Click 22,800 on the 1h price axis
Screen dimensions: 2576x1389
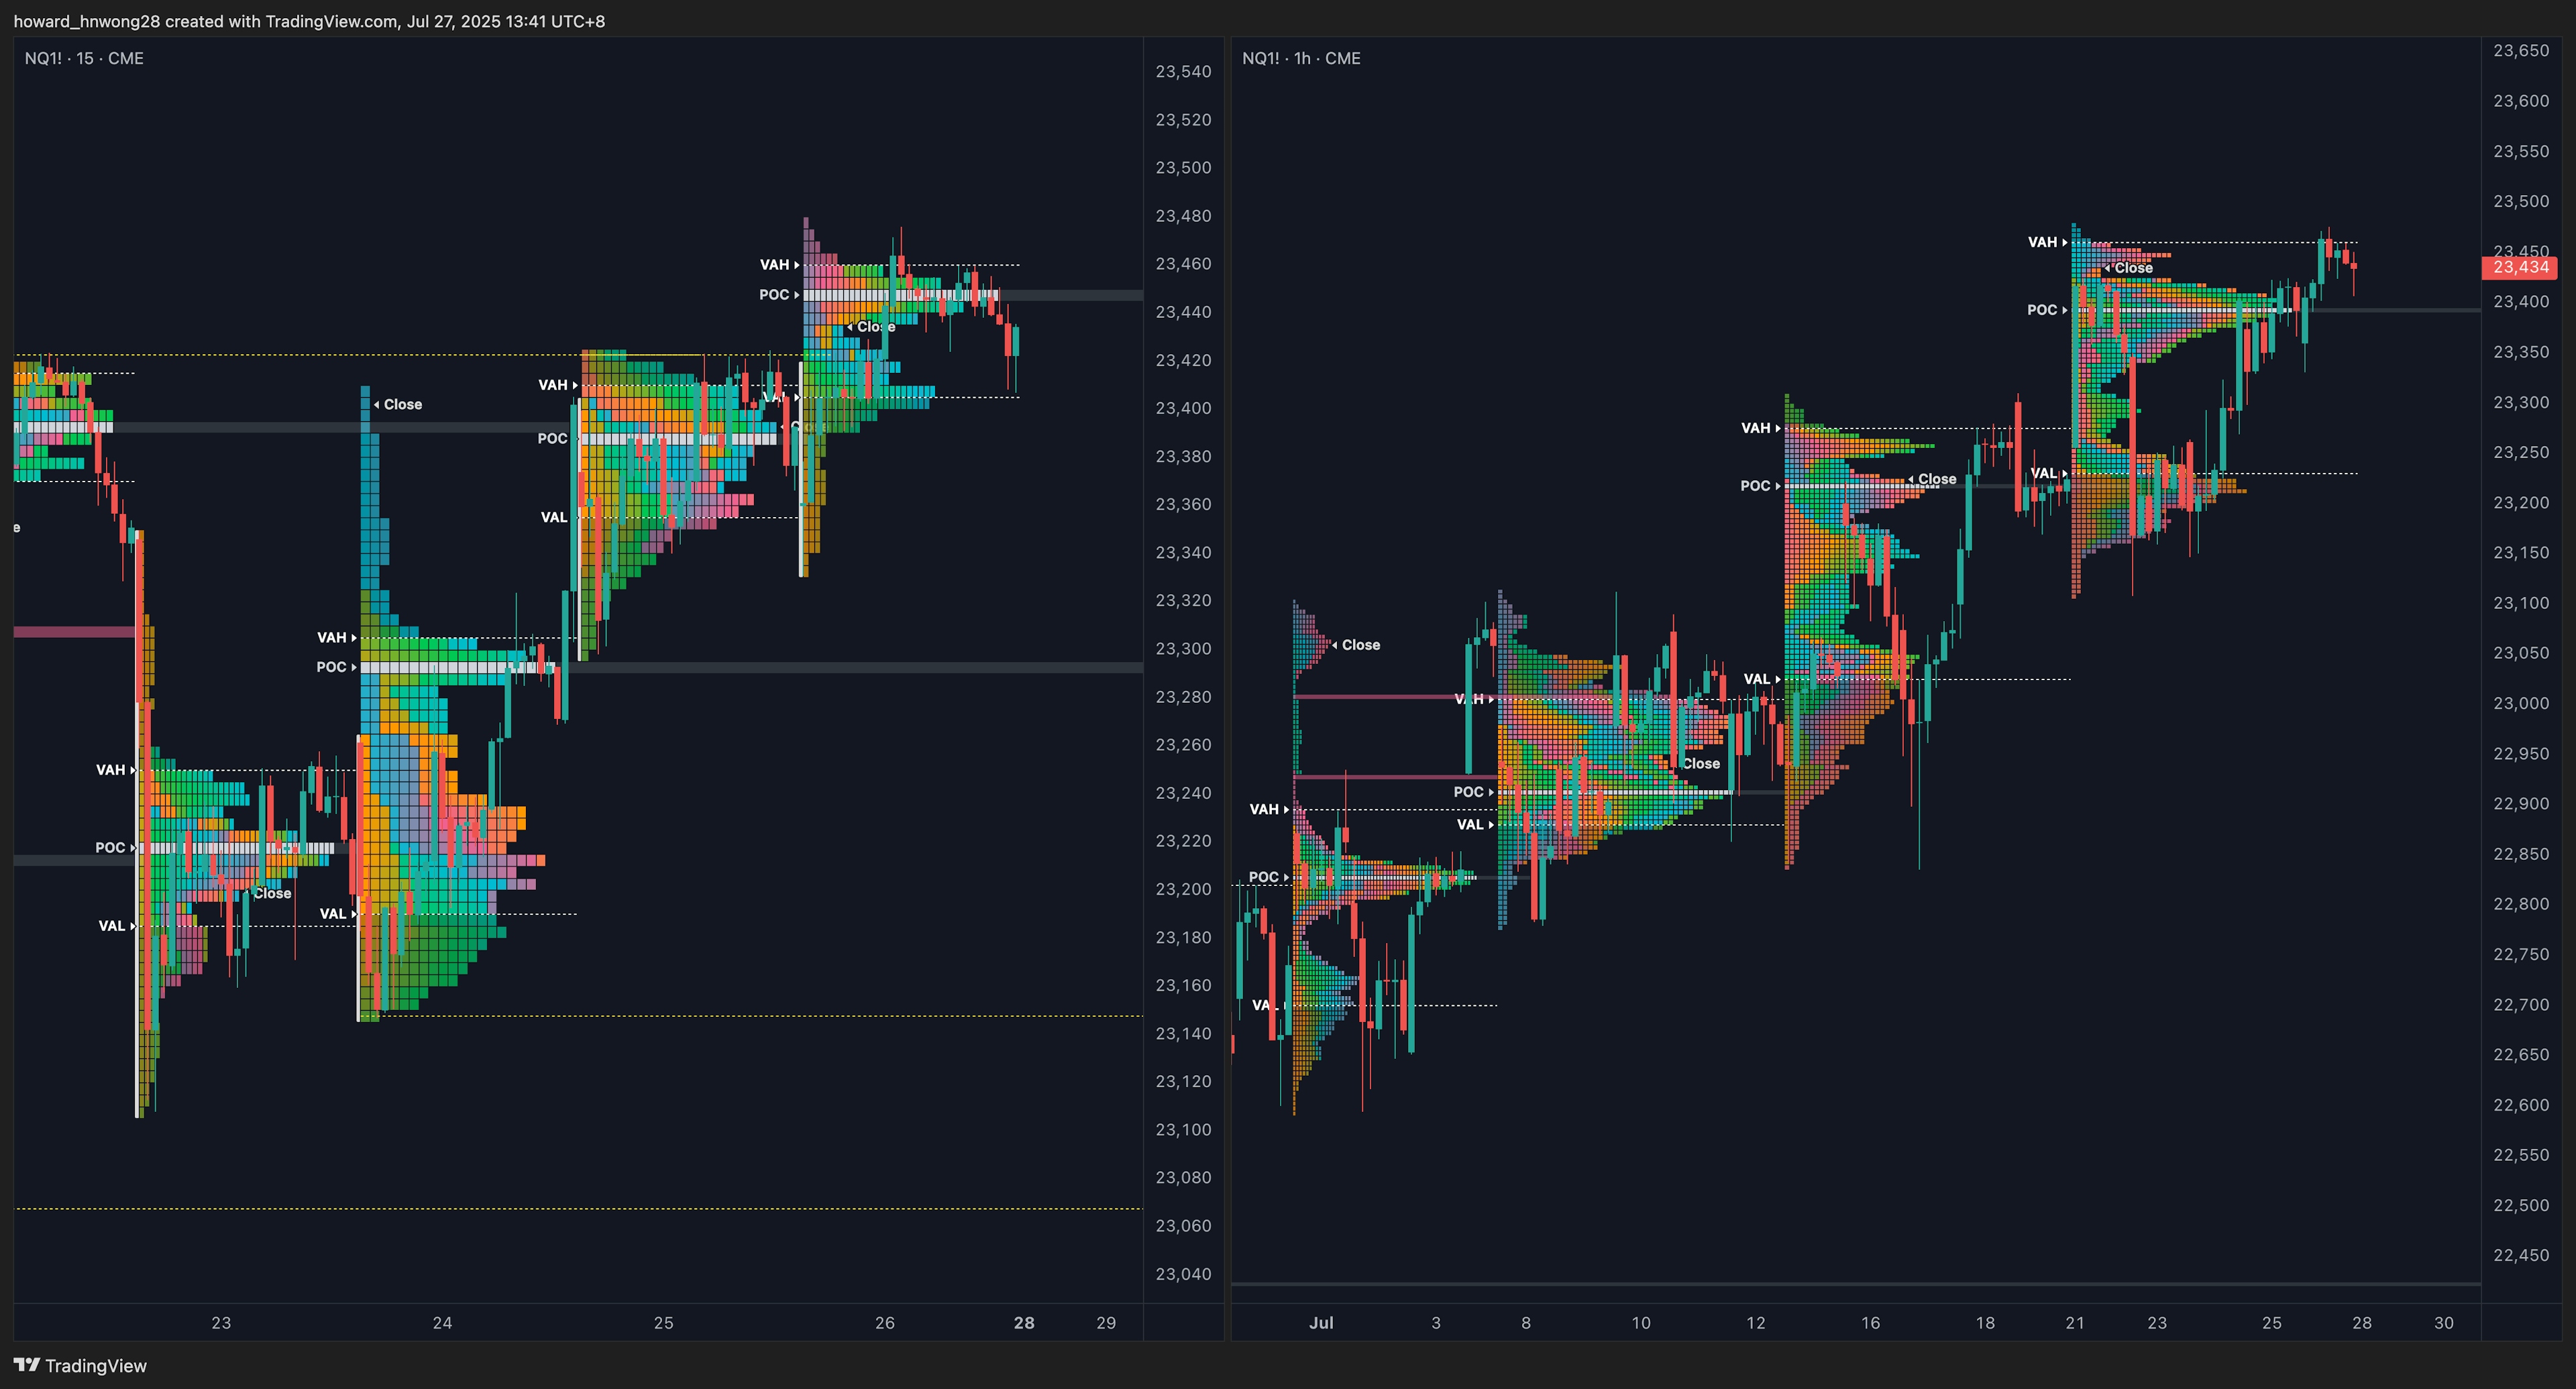(x=2521, y=904)
